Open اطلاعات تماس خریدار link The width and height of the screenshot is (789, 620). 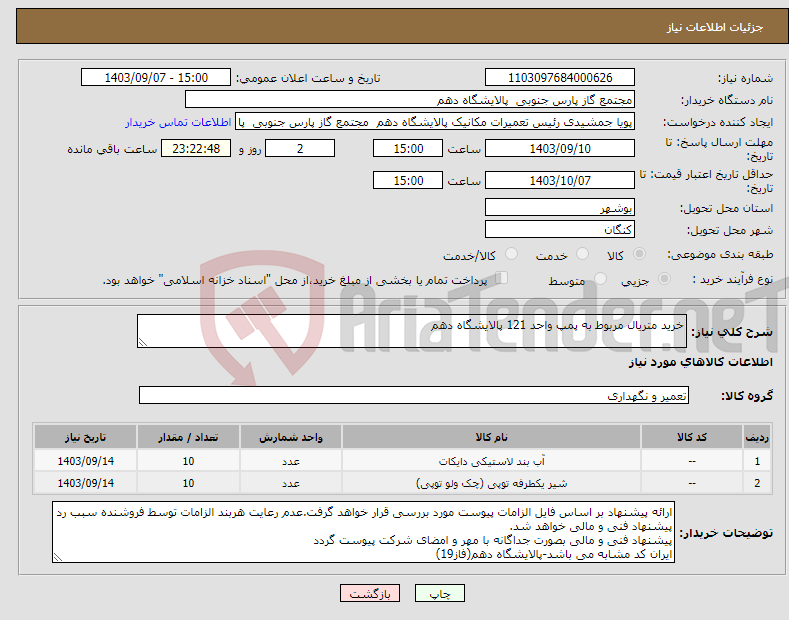tap(178, 122)
